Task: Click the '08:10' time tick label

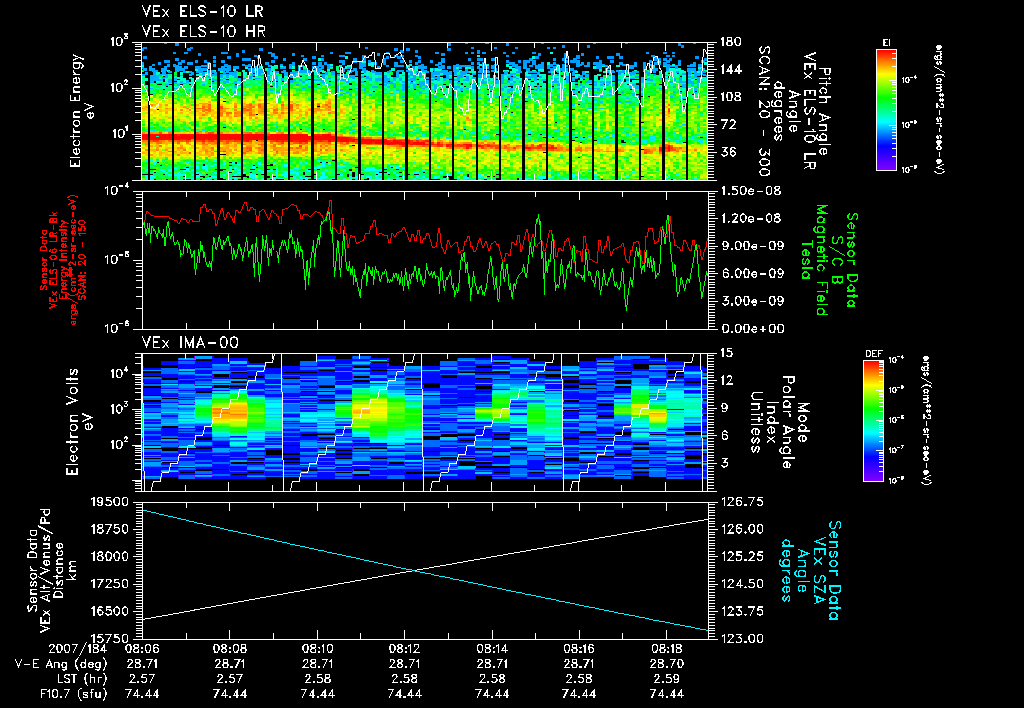Action: click(x=317, y=650)
